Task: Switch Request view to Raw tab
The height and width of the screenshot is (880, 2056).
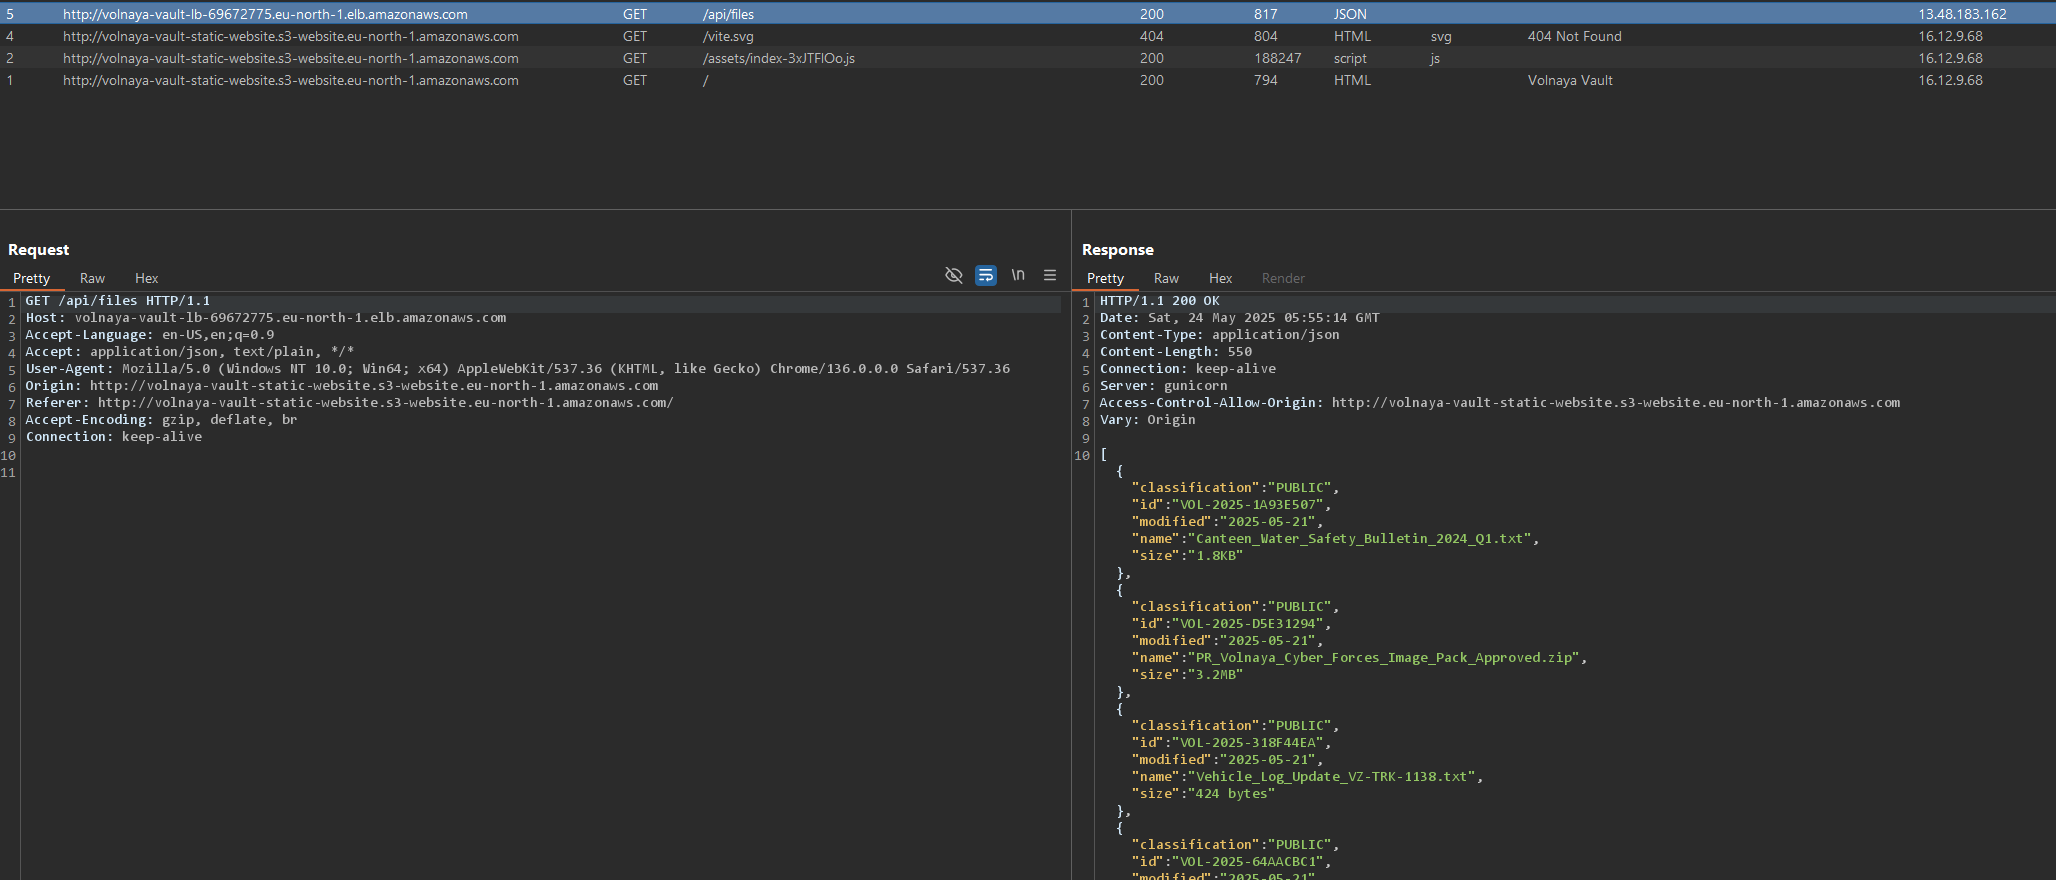Action: click(x=92, y=278)
